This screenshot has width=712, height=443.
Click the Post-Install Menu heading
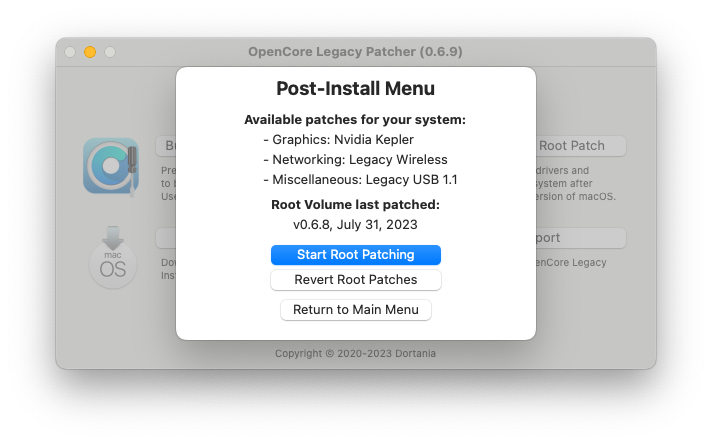click(x=355, y=88)
